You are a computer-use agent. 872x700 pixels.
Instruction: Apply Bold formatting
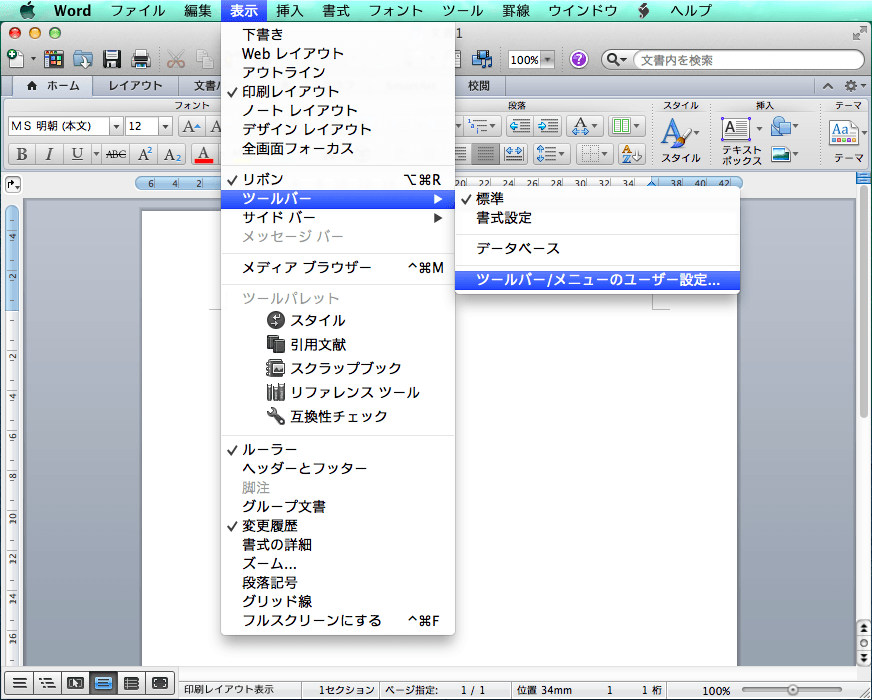[x=22, y=154]
